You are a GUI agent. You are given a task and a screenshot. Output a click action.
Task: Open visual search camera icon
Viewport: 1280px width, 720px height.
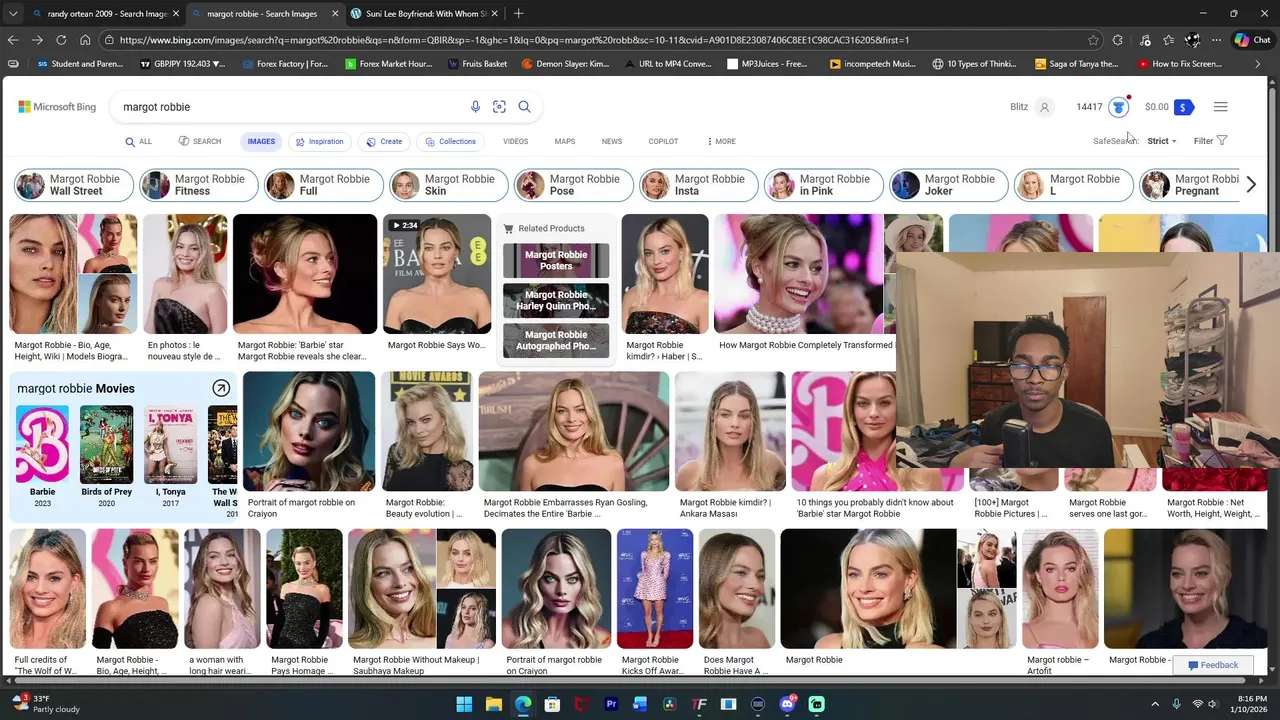(x=499, y=107)
